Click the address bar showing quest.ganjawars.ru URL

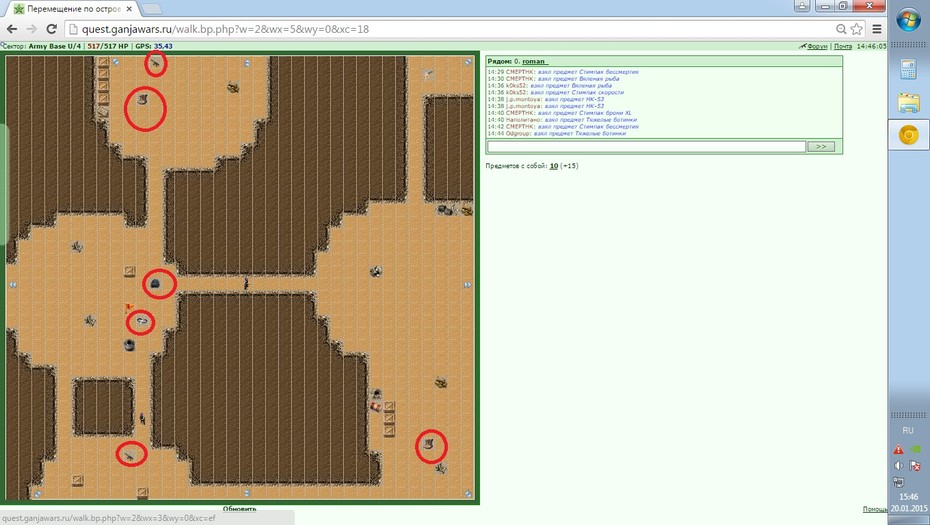451,29
